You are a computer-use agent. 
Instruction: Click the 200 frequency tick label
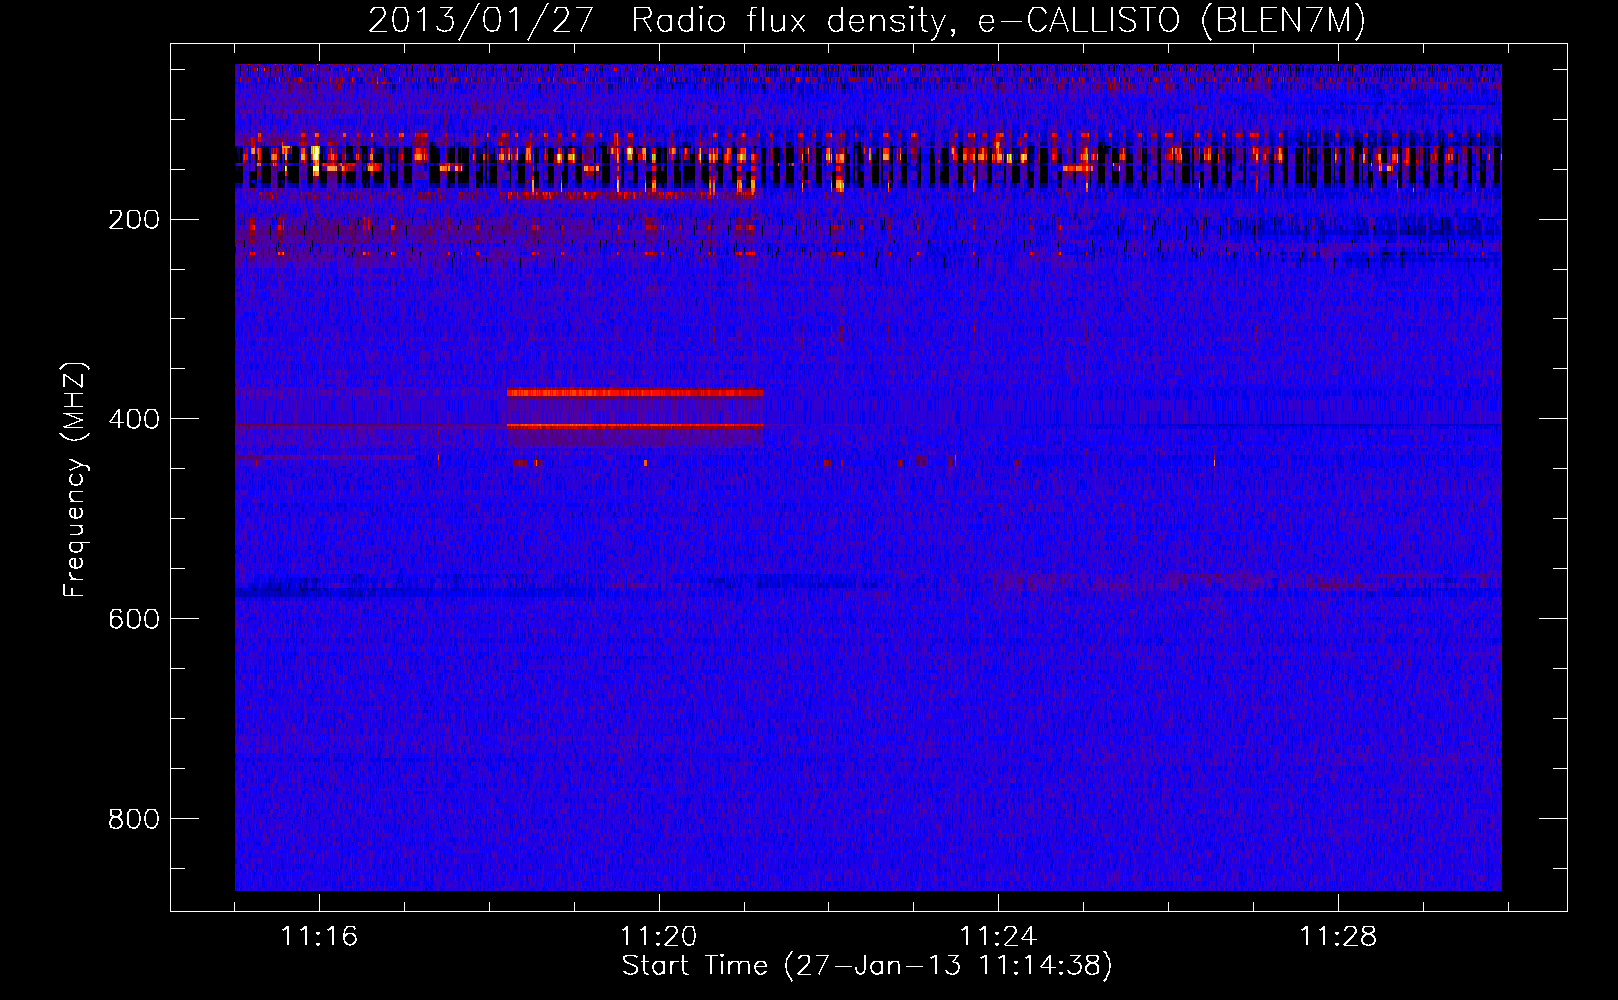point(134,220)
